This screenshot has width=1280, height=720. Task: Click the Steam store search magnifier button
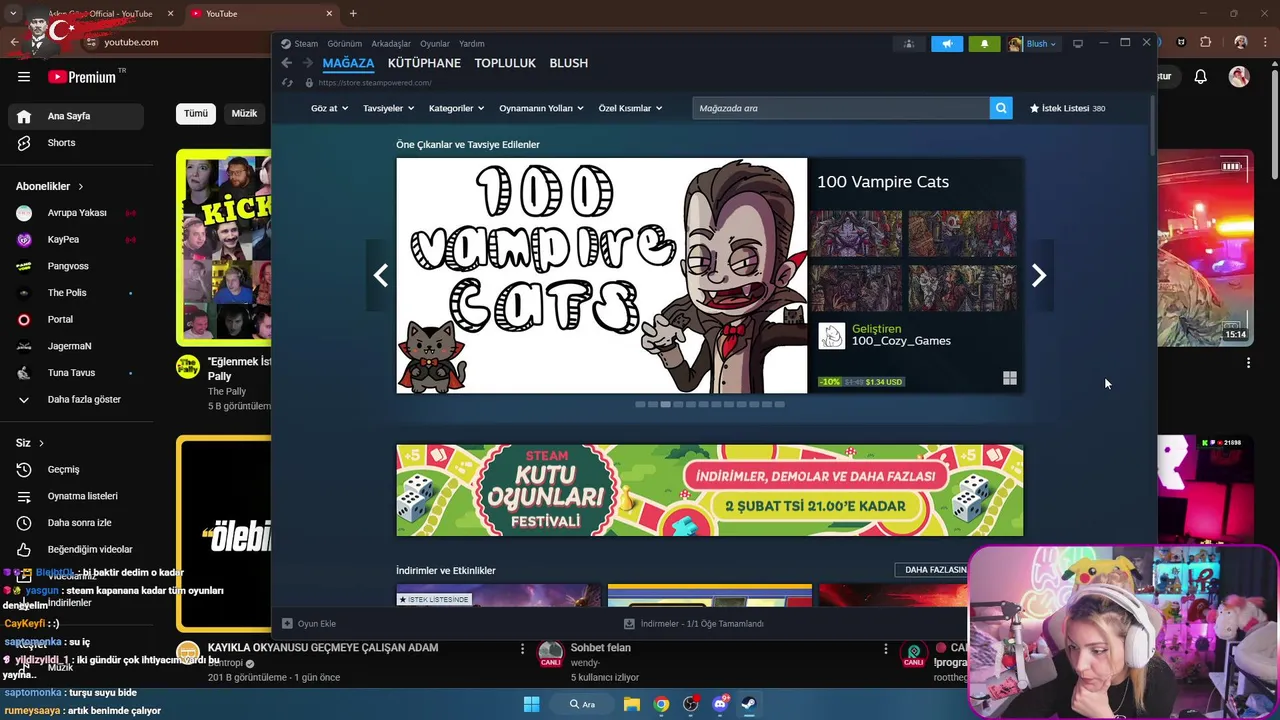tap(1001, 108)
